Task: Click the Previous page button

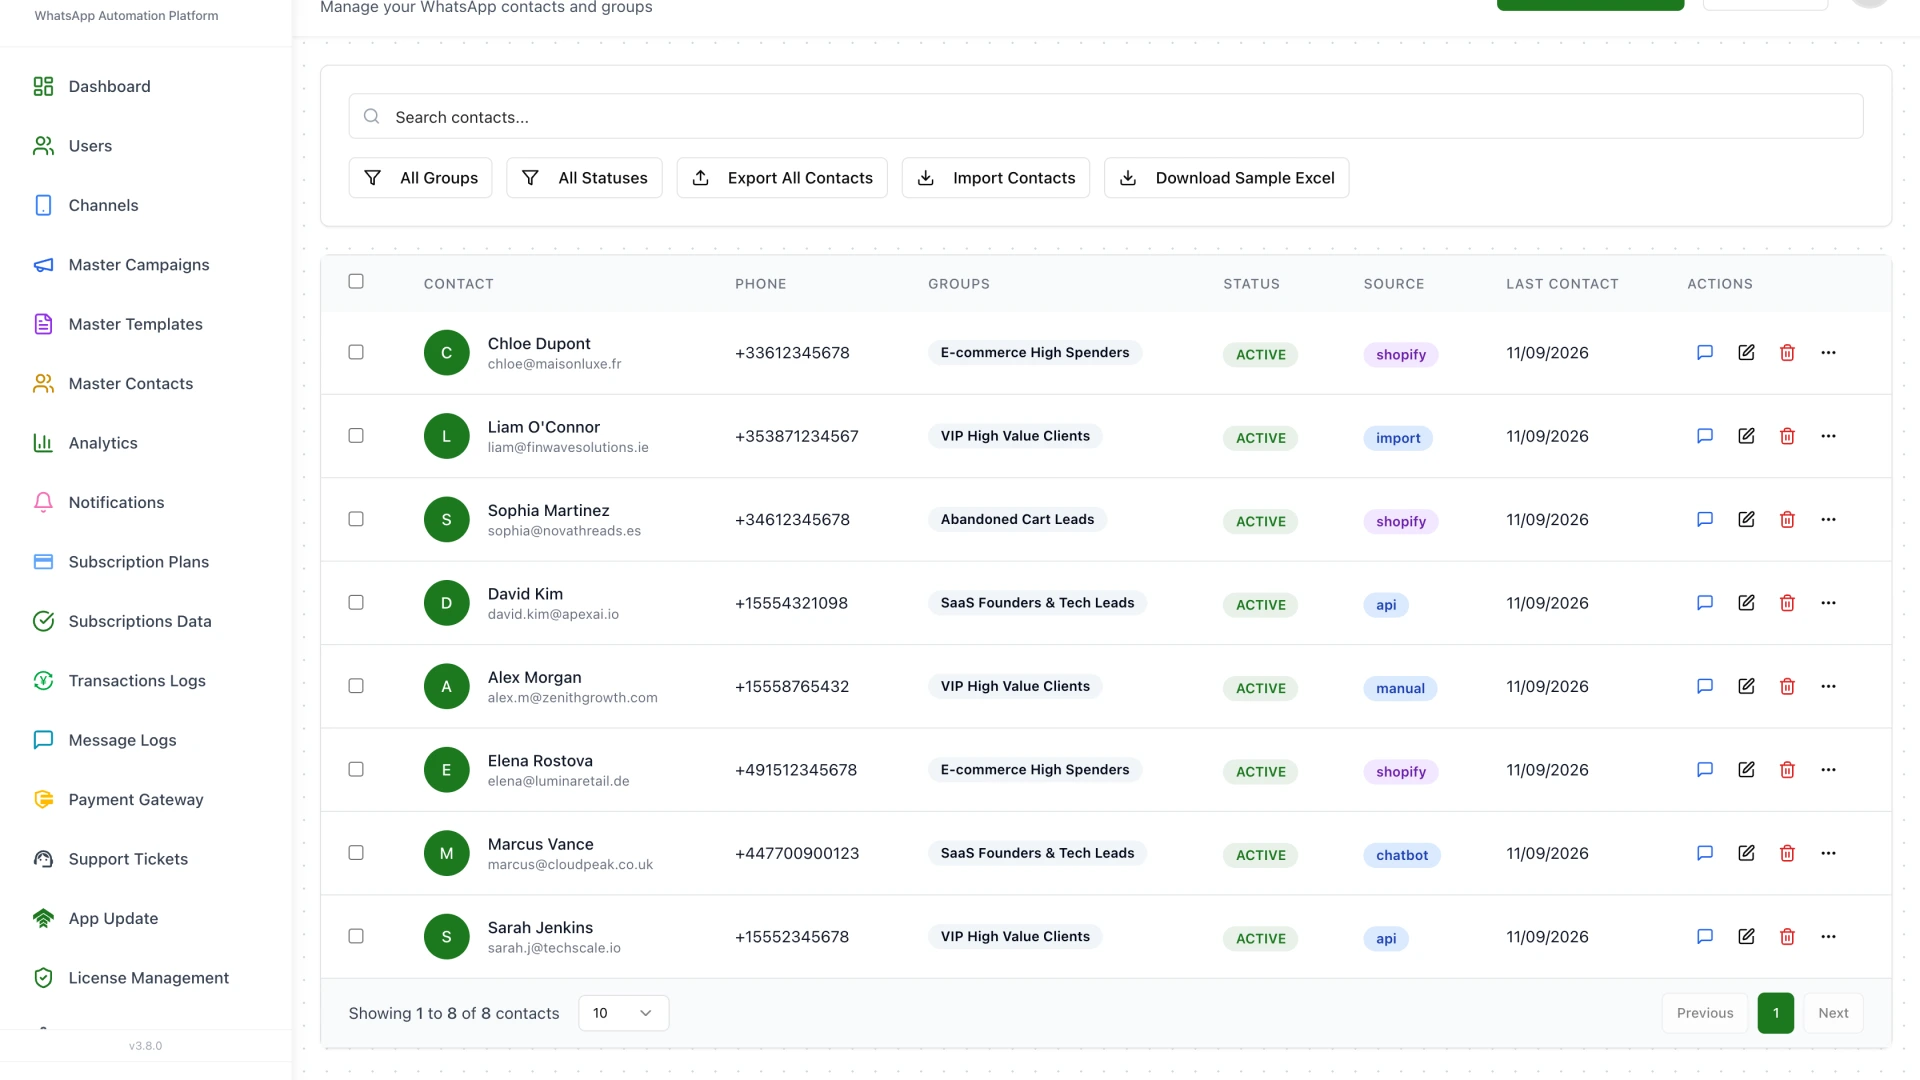Action: [x=1705, y=1013]
